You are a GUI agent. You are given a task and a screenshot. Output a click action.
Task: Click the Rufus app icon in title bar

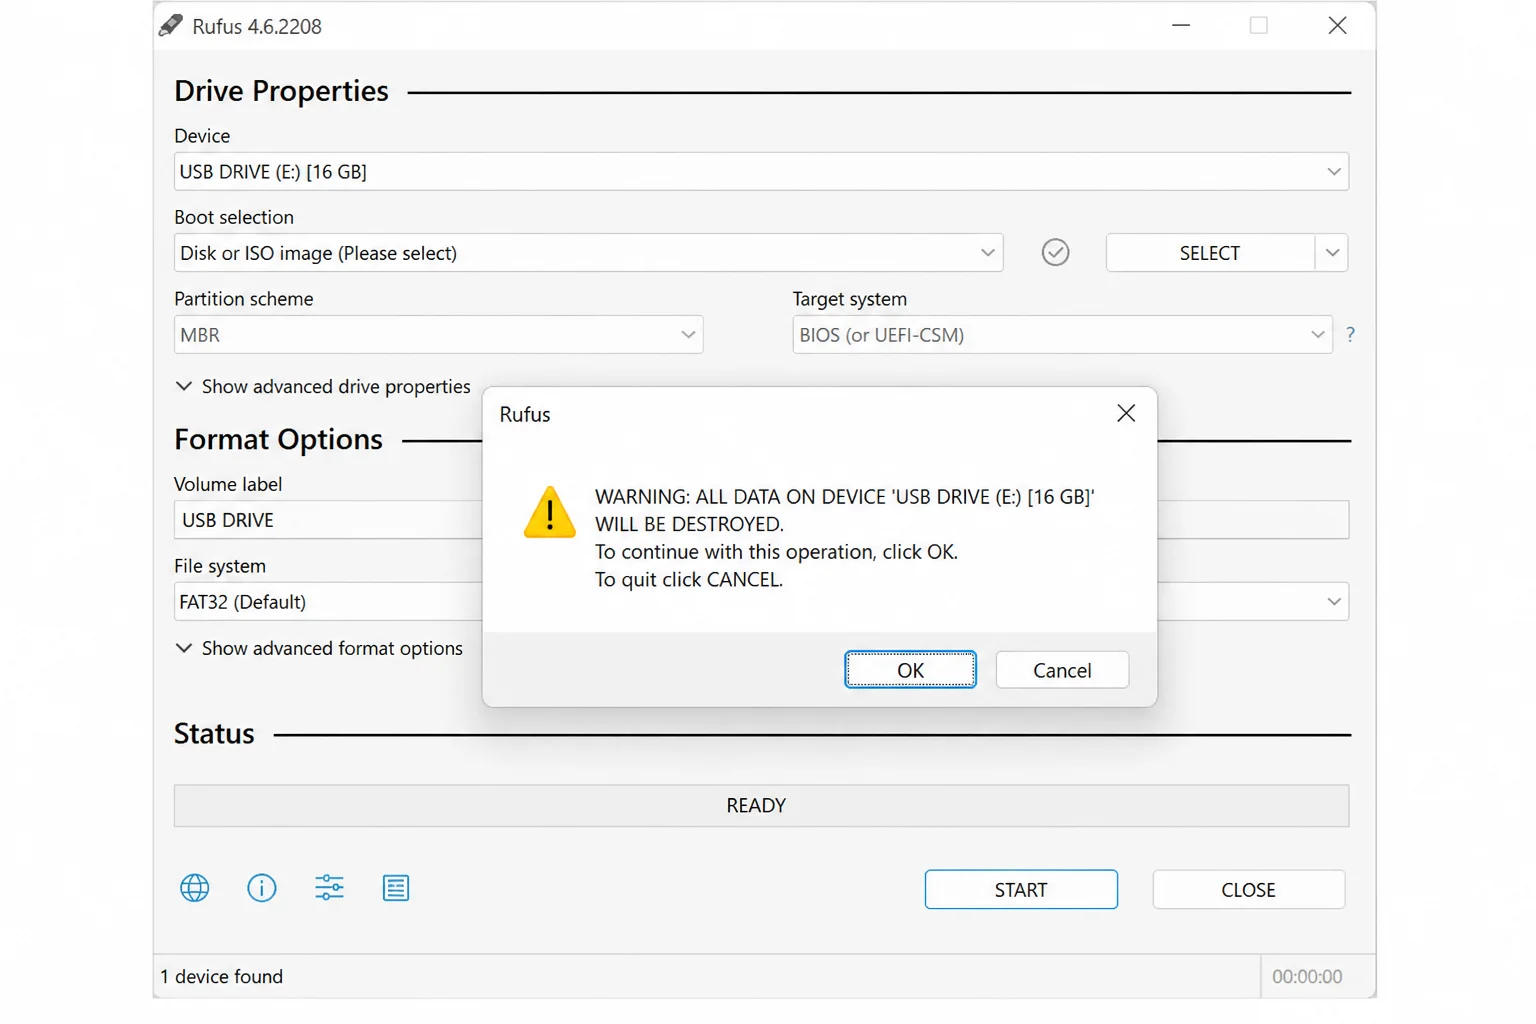171,26
